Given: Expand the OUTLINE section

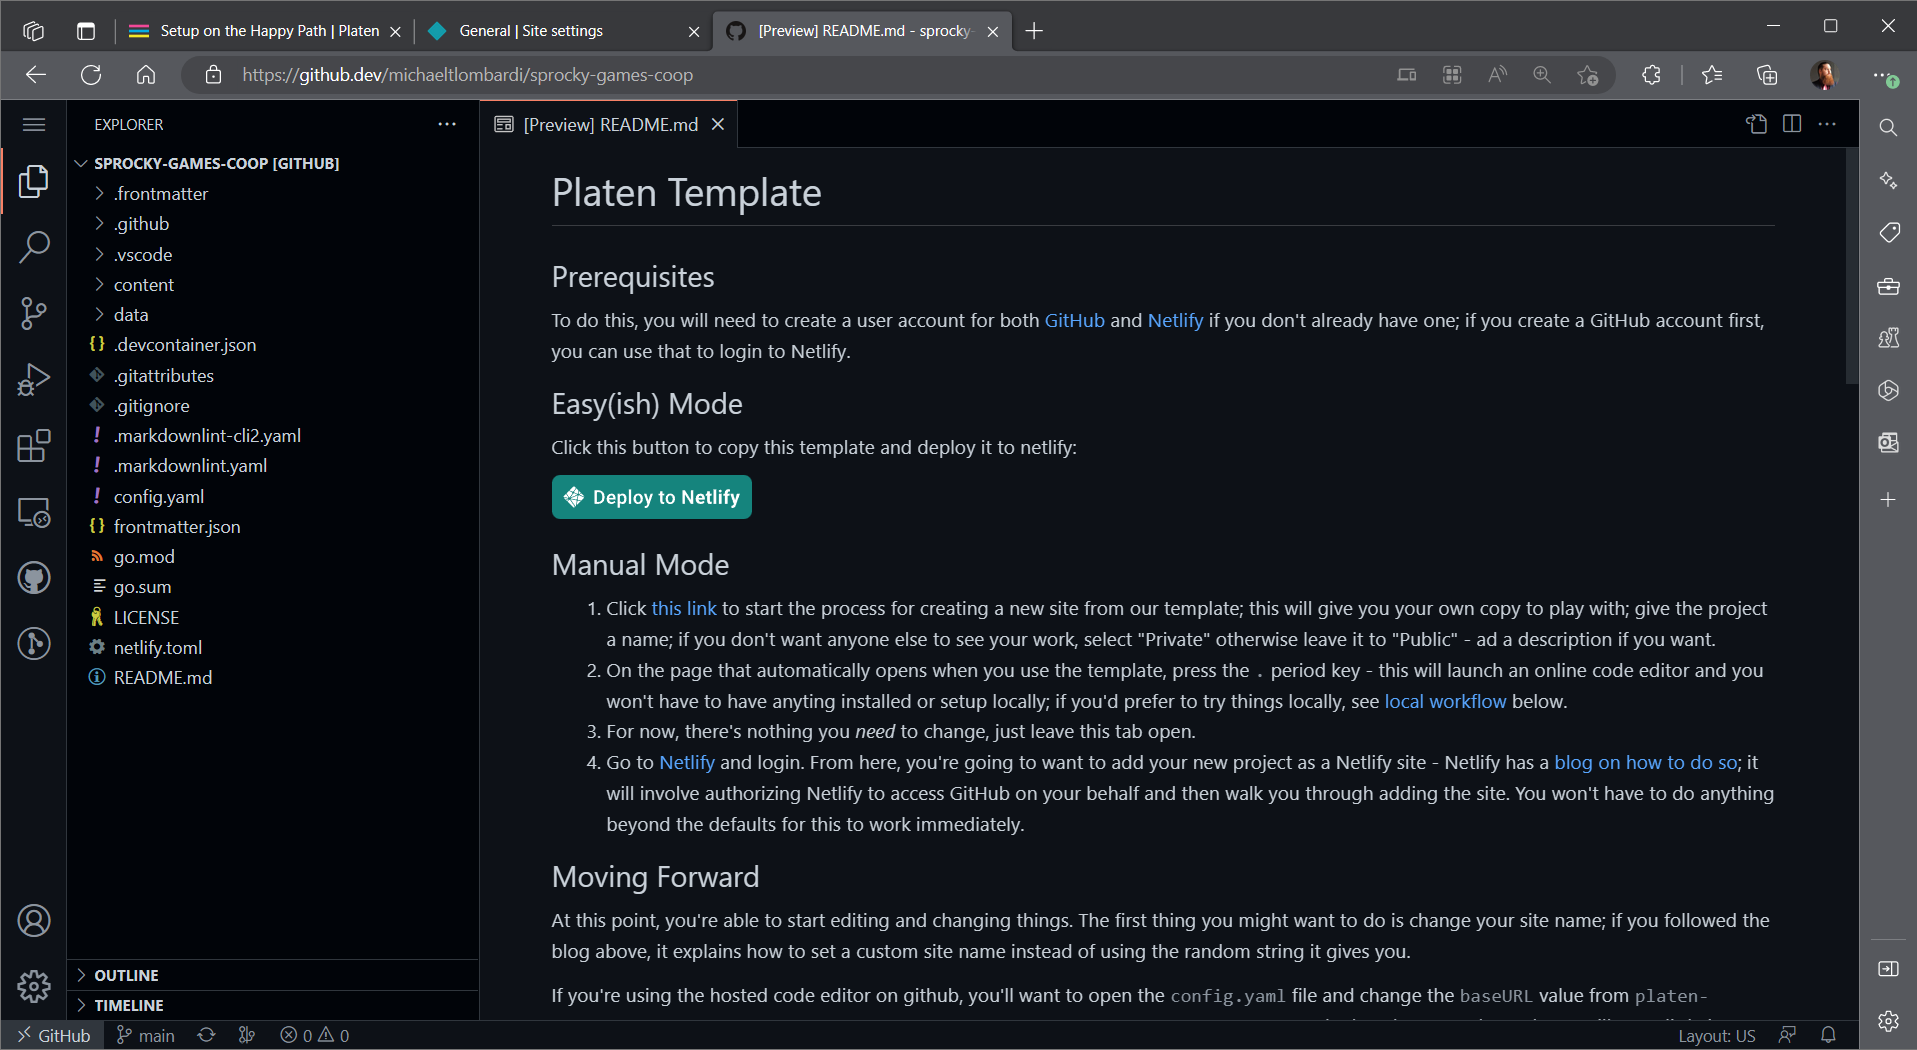Looking at the screenshot, I should [126, 975].
